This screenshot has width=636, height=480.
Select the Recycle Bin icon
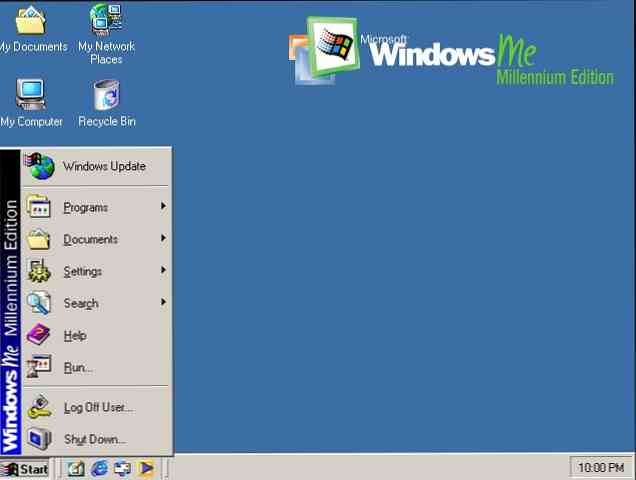point(106,95)
